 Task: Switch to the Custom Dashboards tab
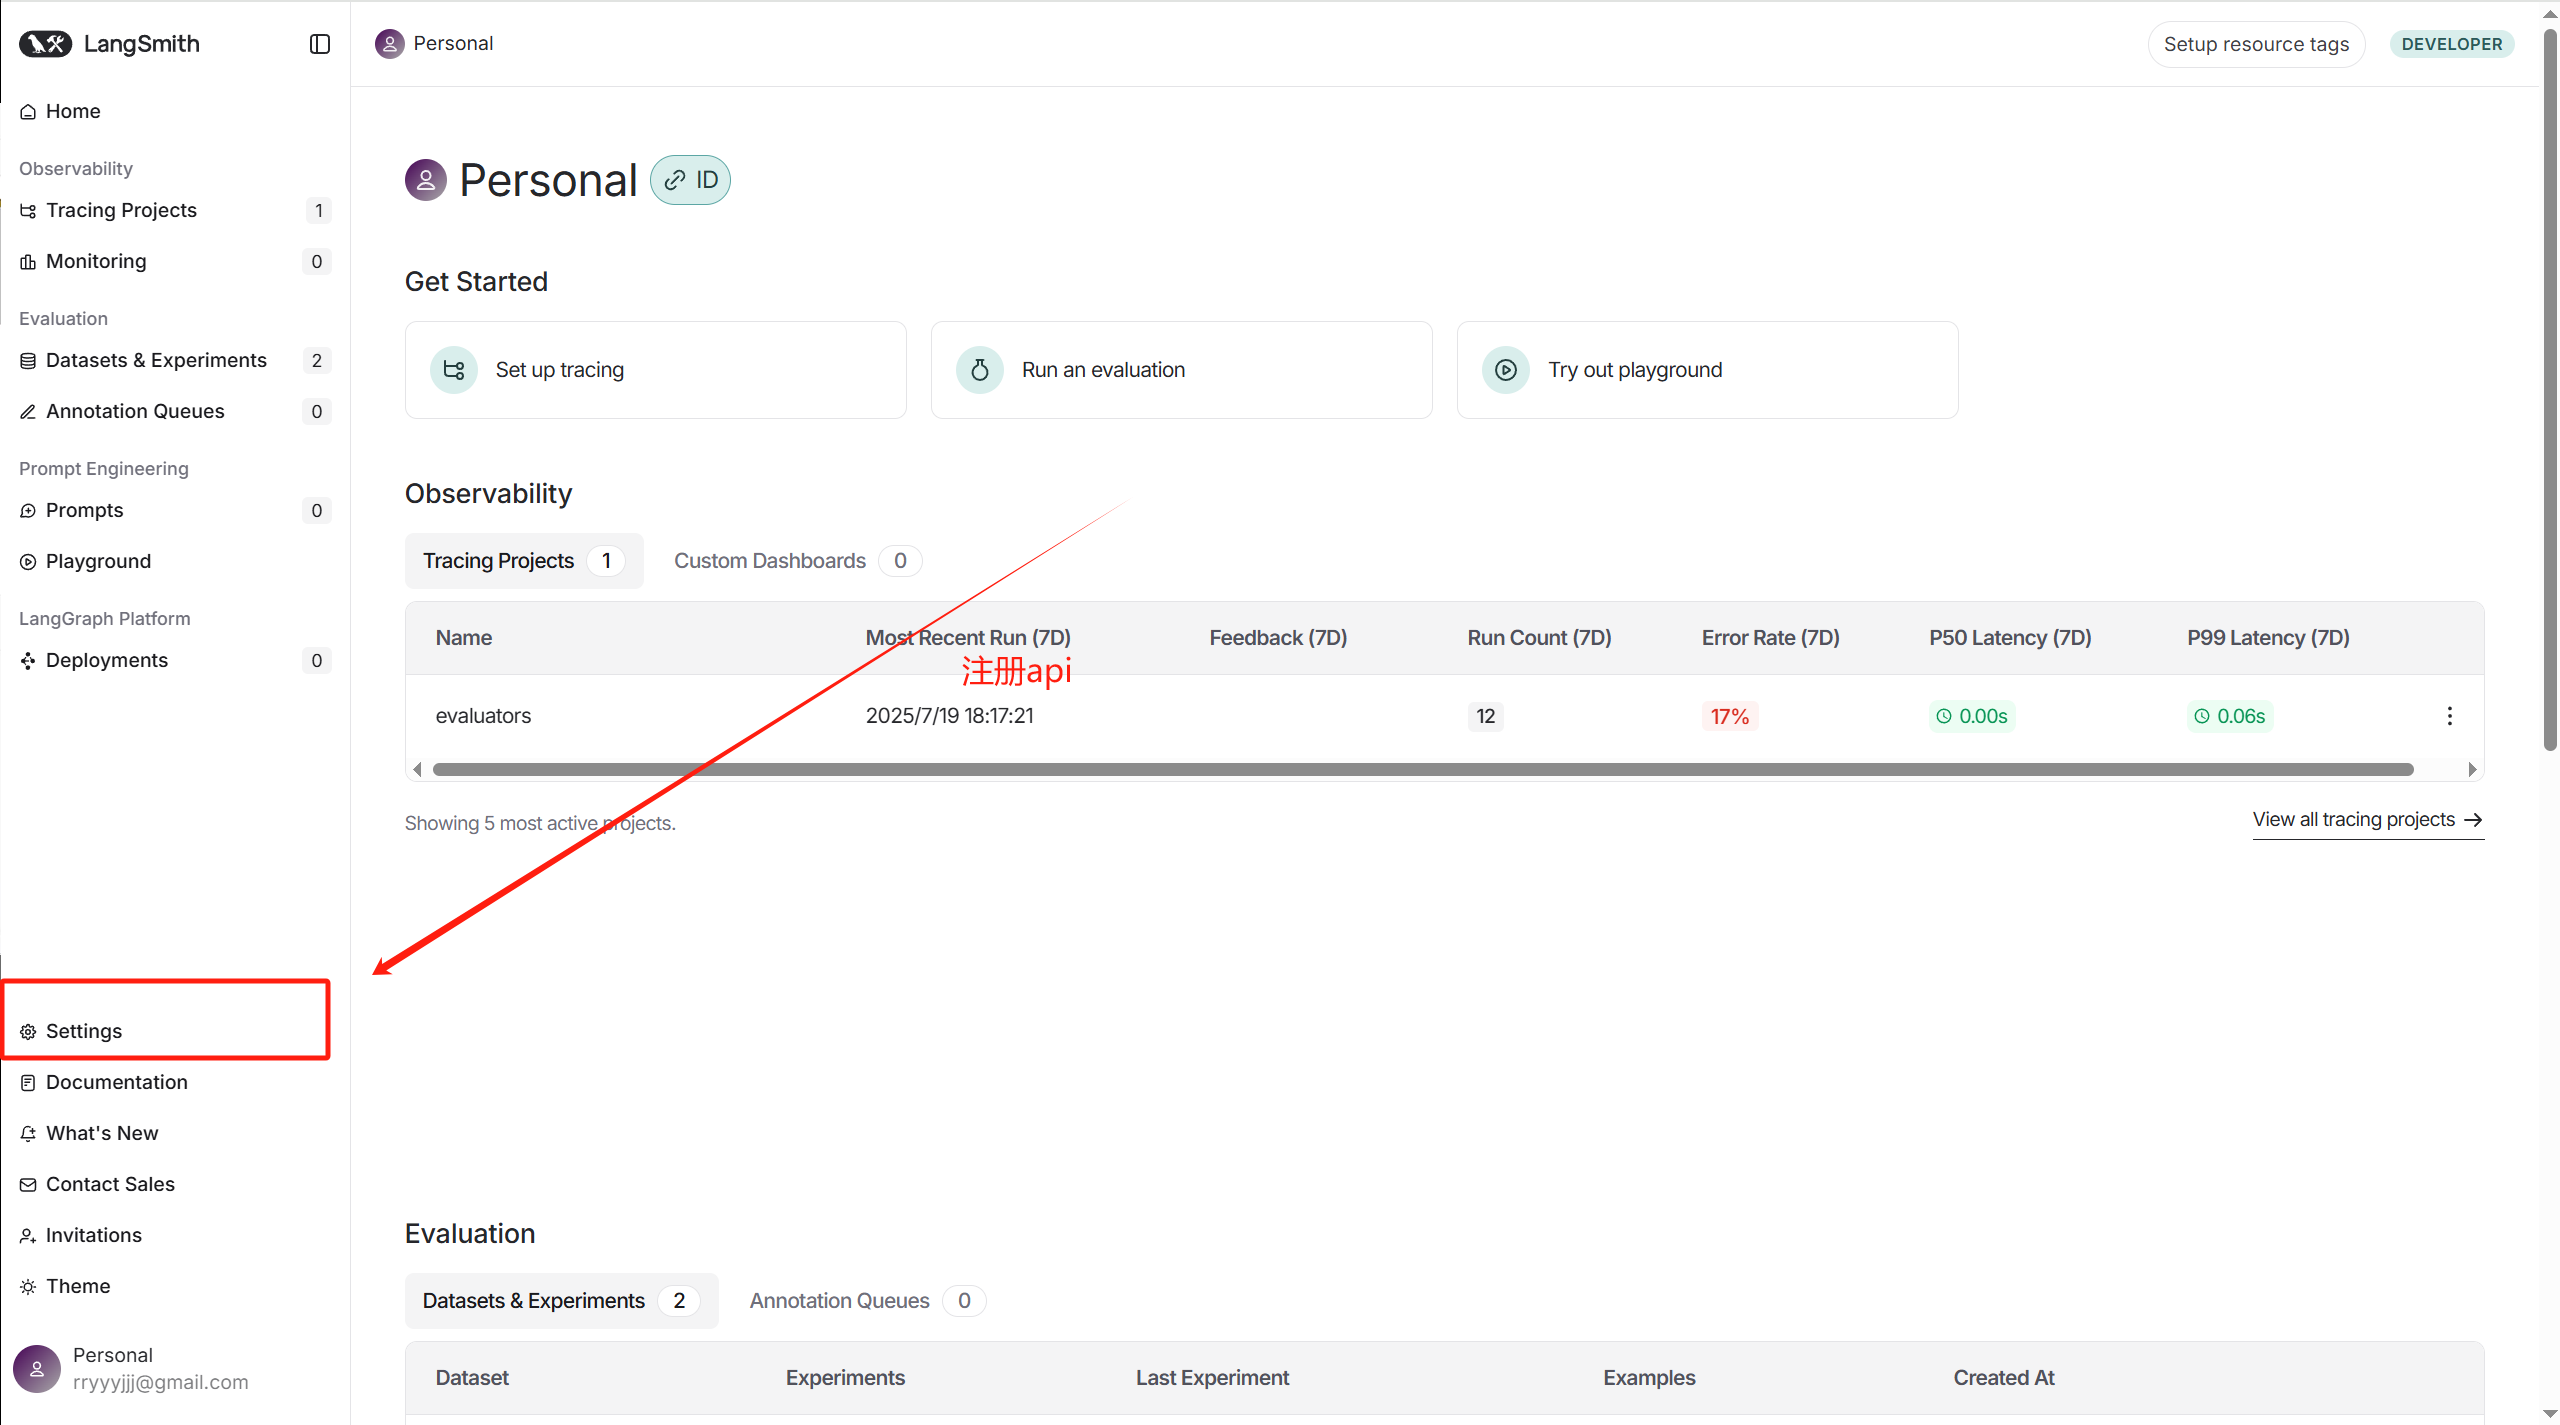798,561
